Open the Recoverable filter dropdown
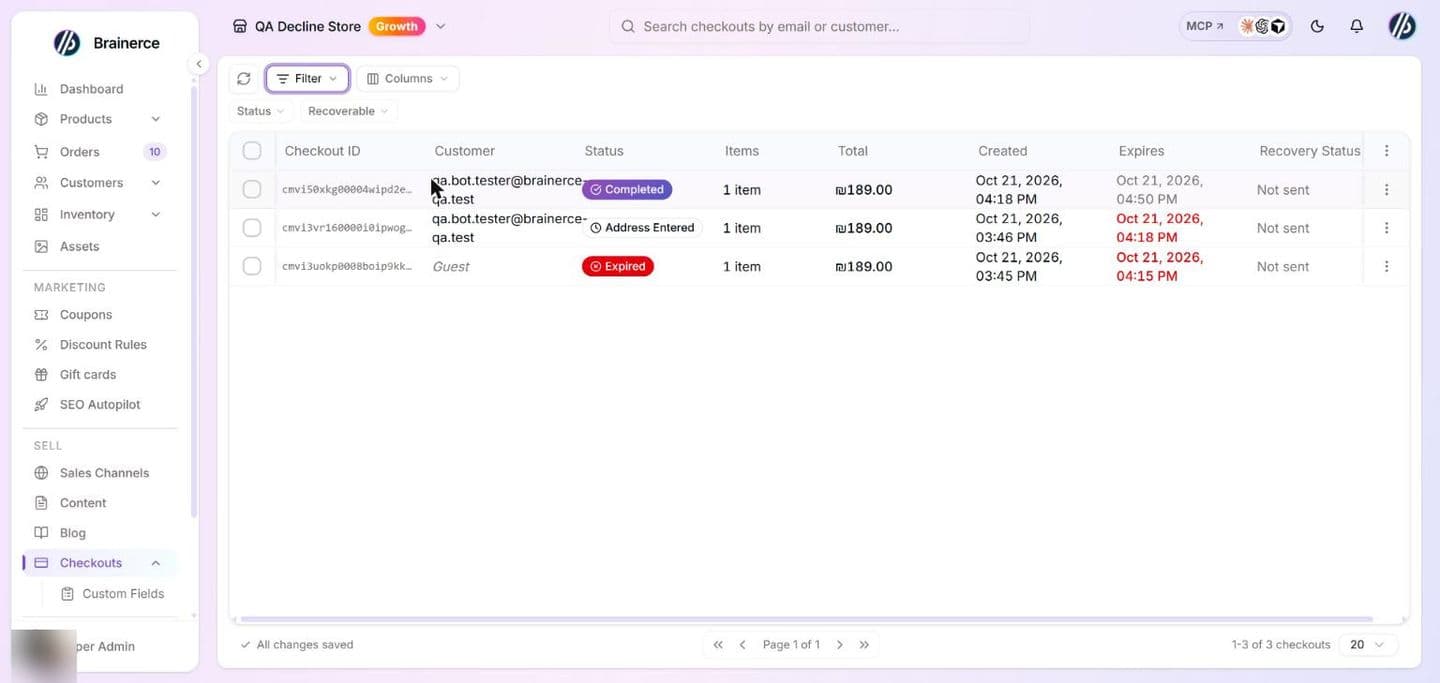 coord(348,111)
